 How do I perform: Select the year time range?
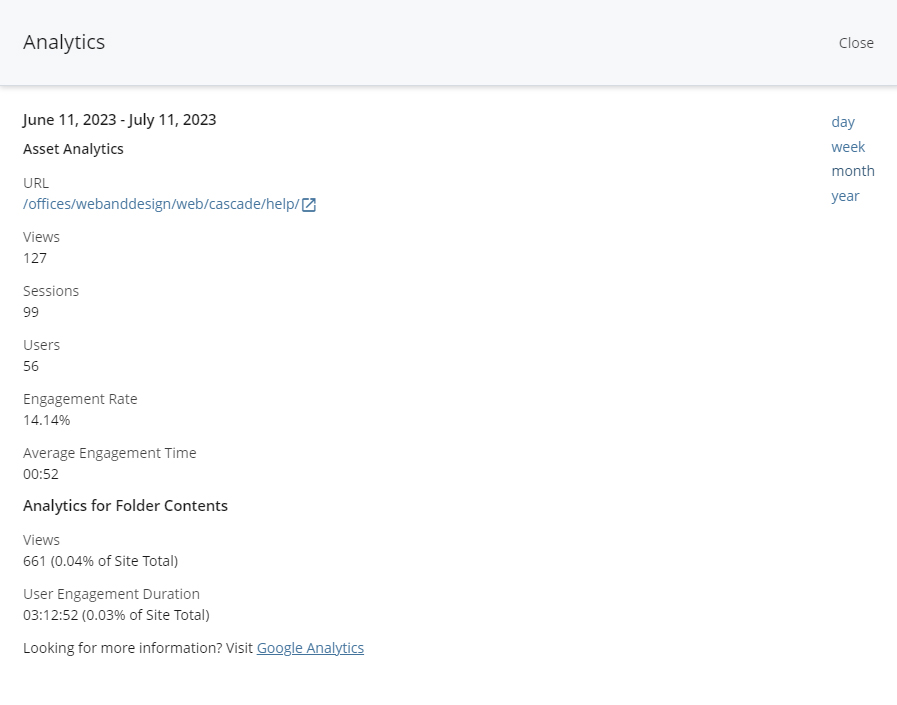(x=845, y=196)
